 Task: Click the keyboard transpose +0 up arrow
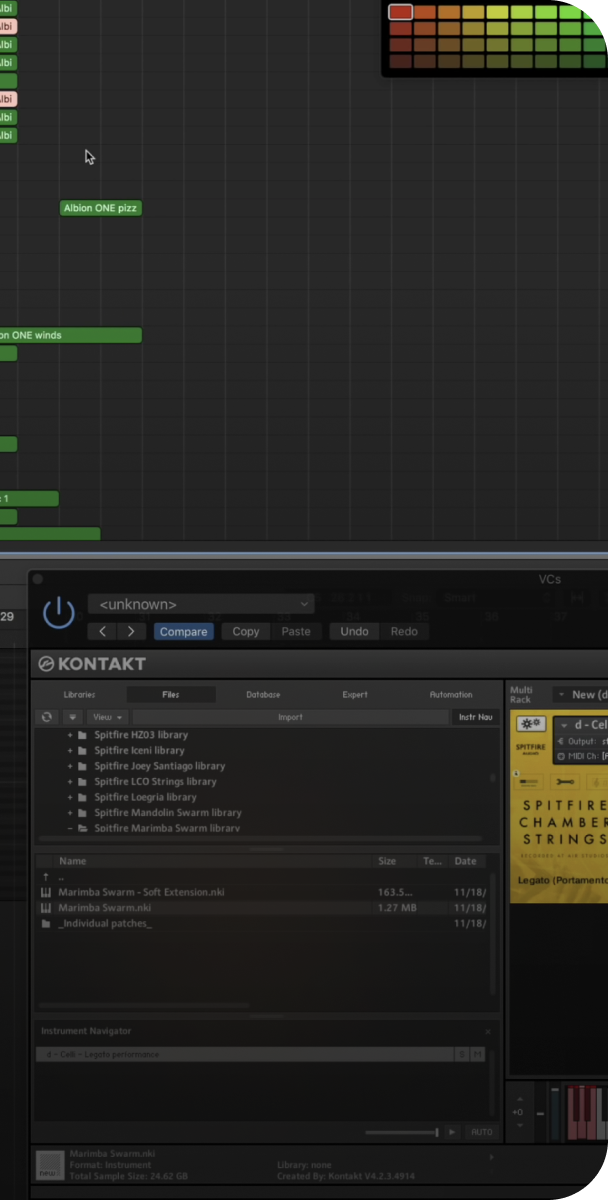point(519,1099)
